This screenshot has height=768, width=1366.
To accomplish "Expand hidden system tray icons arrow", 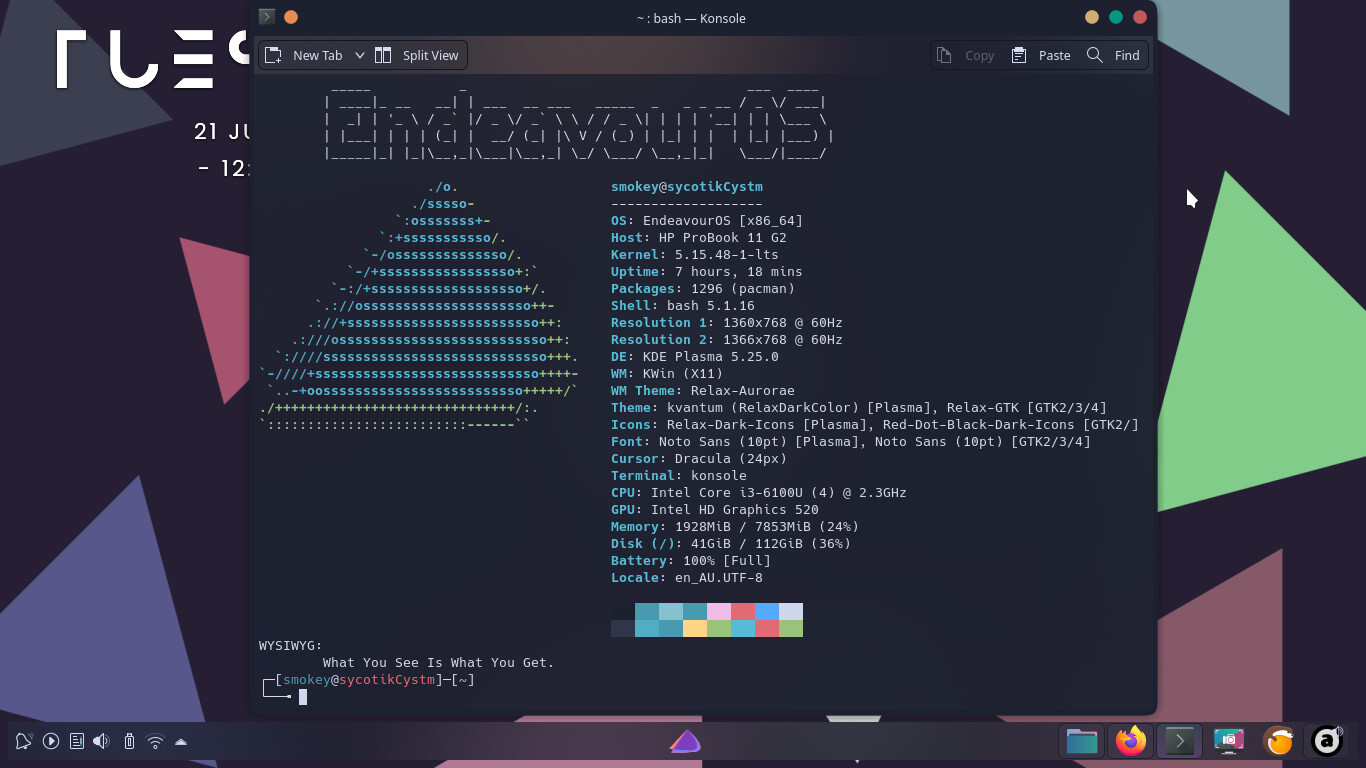I will (181, 741).
